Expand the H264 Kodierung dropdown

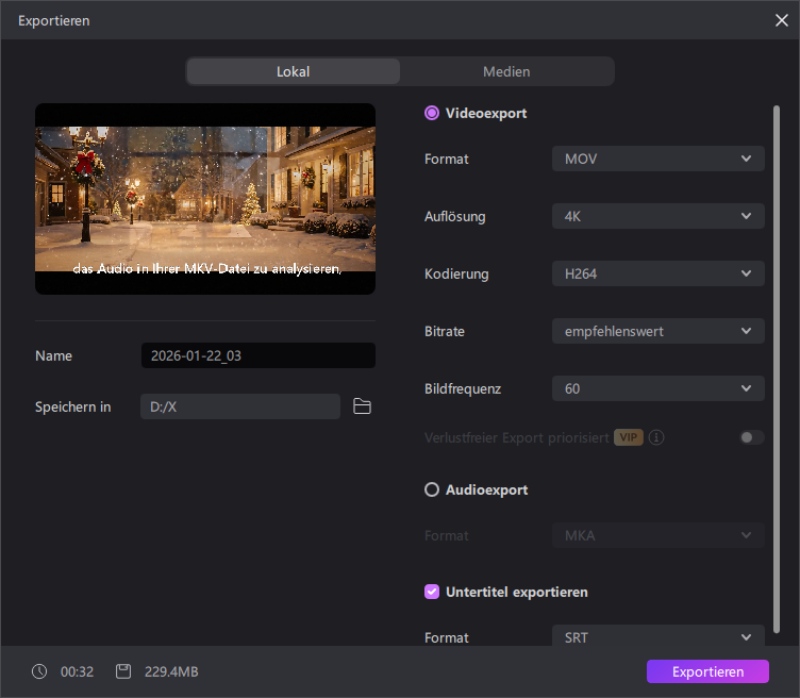coord(658,273)
